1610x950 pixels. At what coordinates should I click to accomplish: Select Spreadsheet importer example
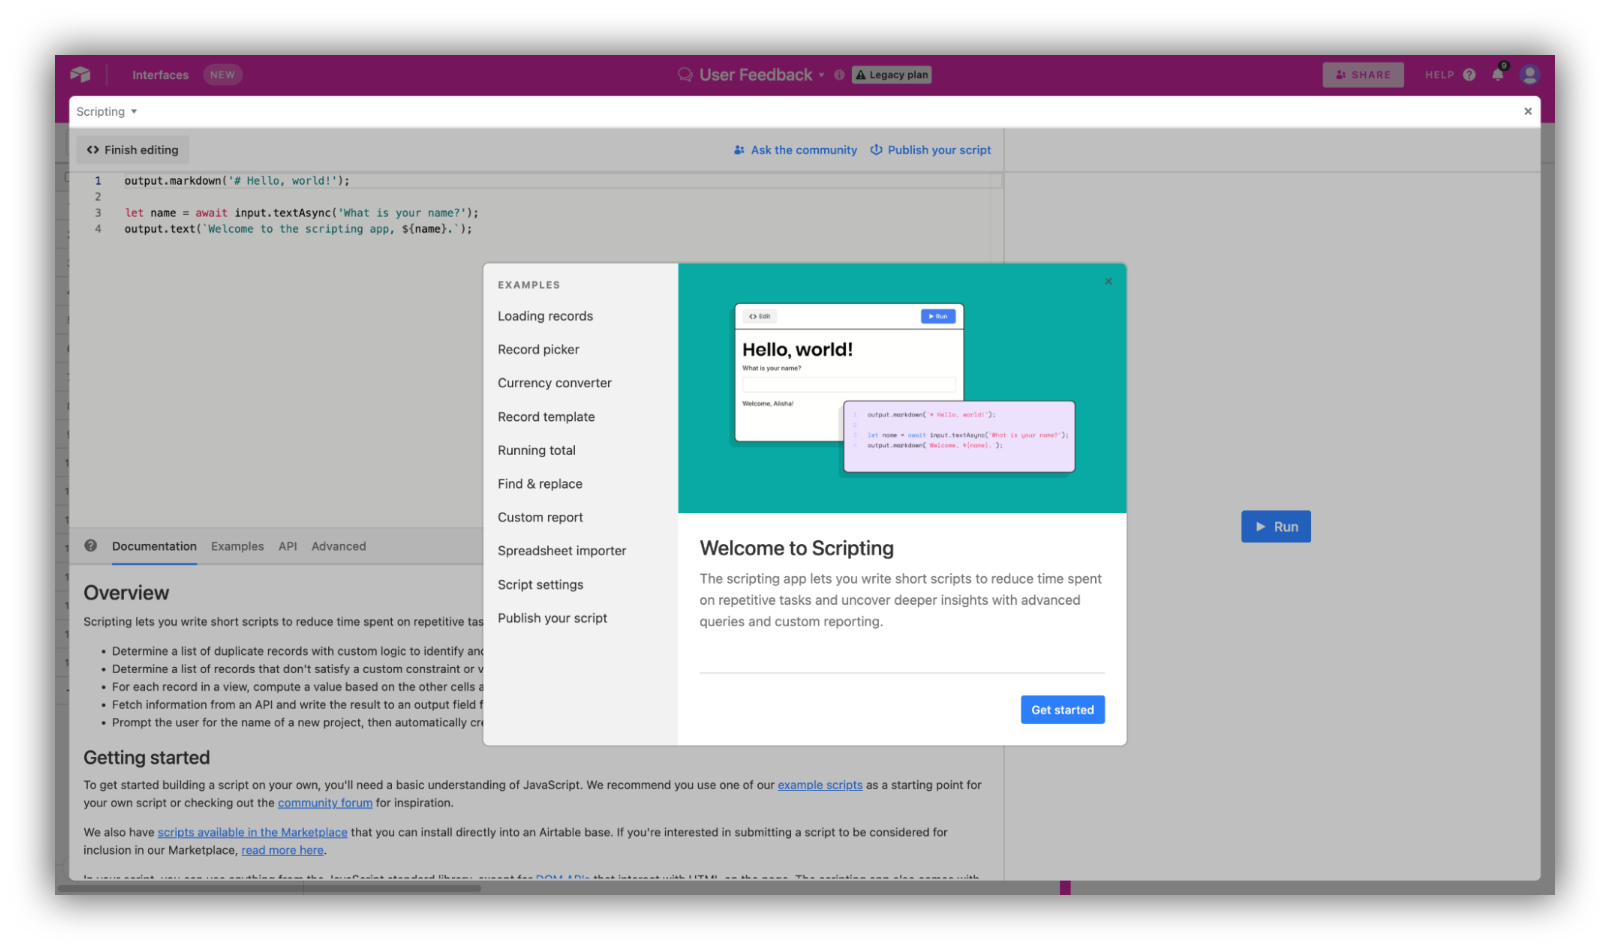click(562, 551)
